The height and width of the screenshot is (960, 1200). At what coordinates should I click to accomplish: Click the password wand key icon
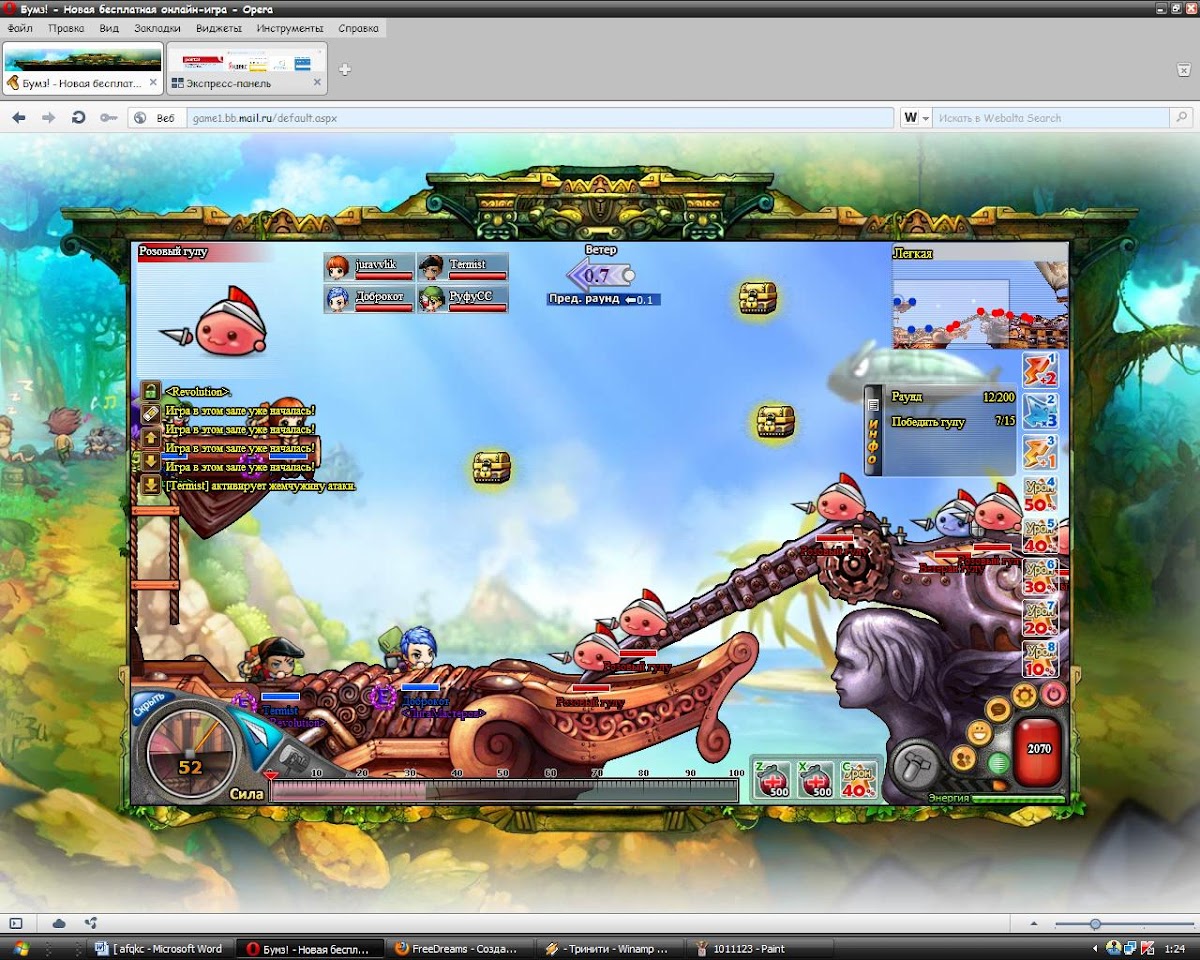pos(108,118)
